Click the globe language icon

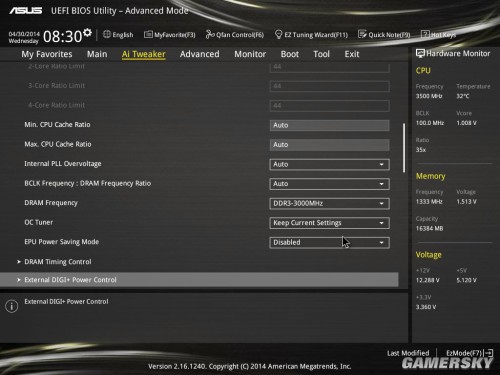107,34
